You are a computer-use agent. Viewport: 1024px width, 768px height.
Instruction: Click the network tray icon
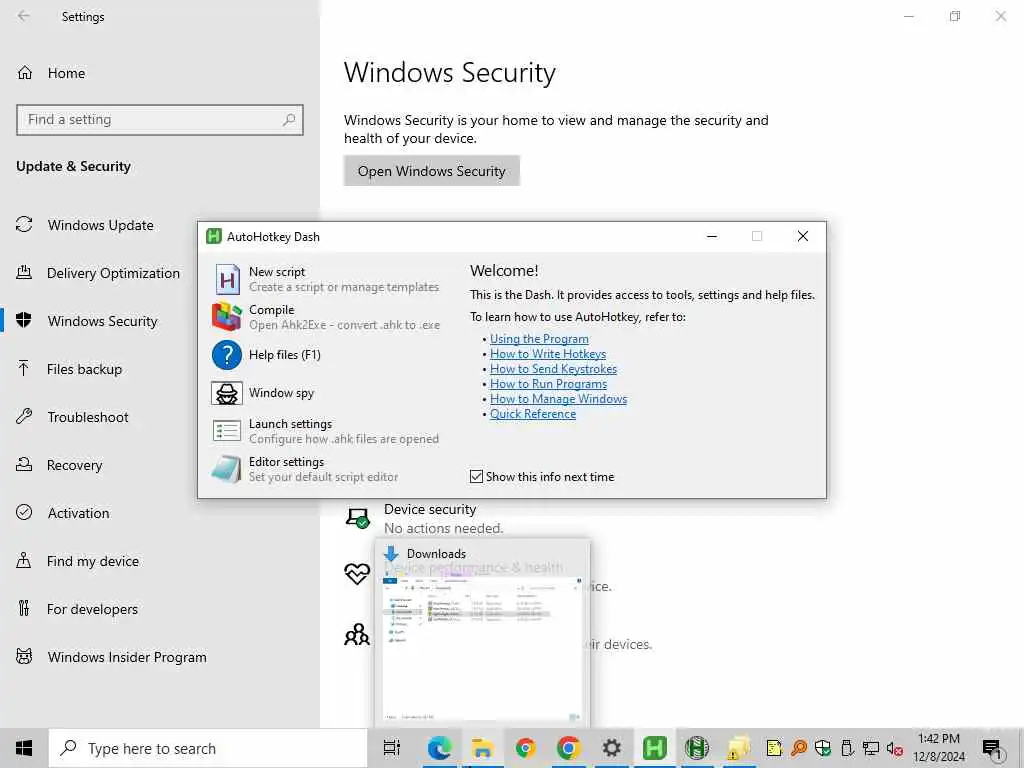pos(871,748)
